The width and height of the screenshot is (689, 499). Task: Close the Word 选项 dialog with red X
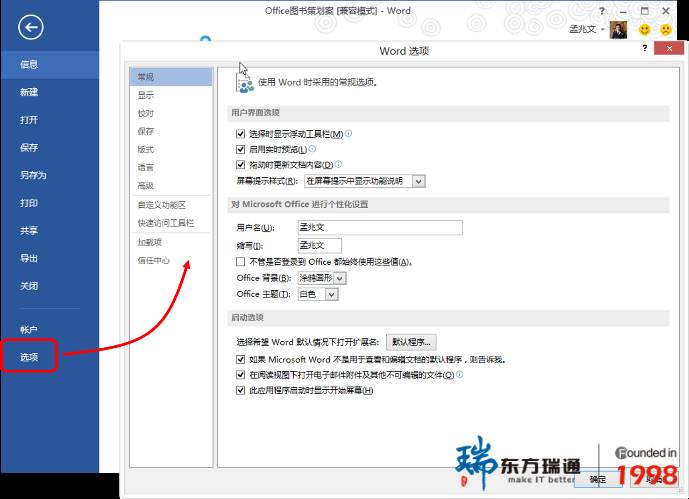(x=669, y=48)
